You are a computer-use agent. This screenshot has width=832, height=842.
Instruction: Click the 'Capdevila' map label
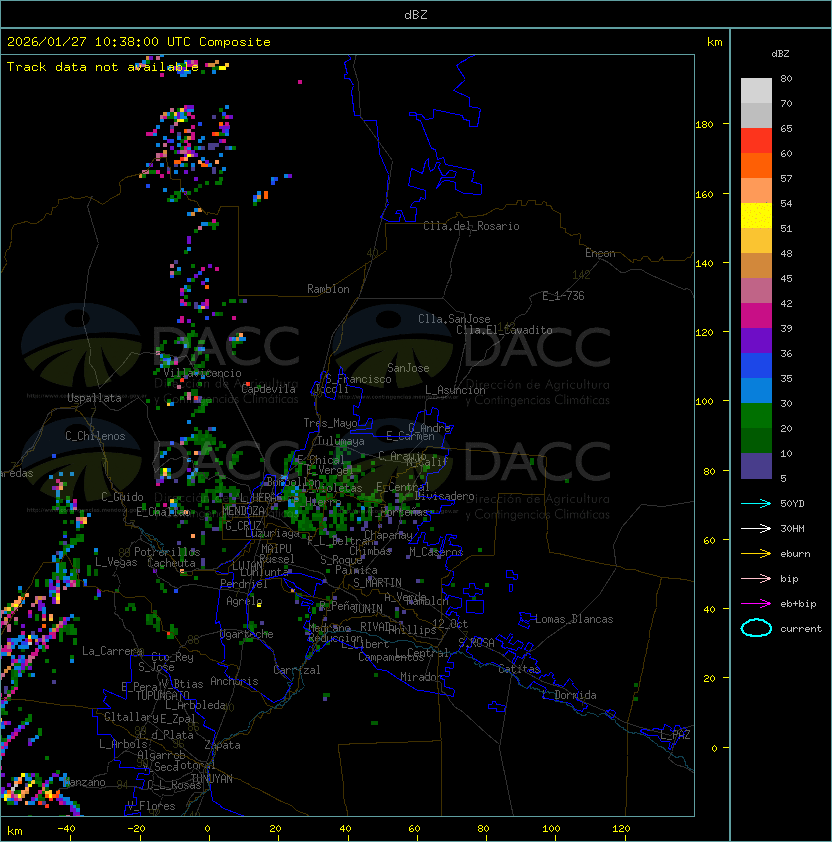(268, 389)
